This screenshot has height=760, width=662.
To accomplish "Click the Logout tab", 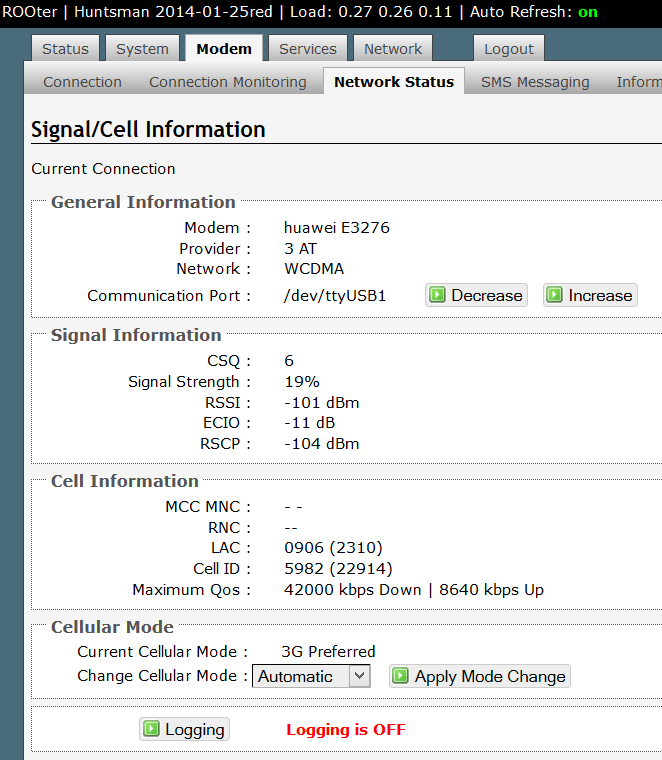I will [x=509, y=48].
